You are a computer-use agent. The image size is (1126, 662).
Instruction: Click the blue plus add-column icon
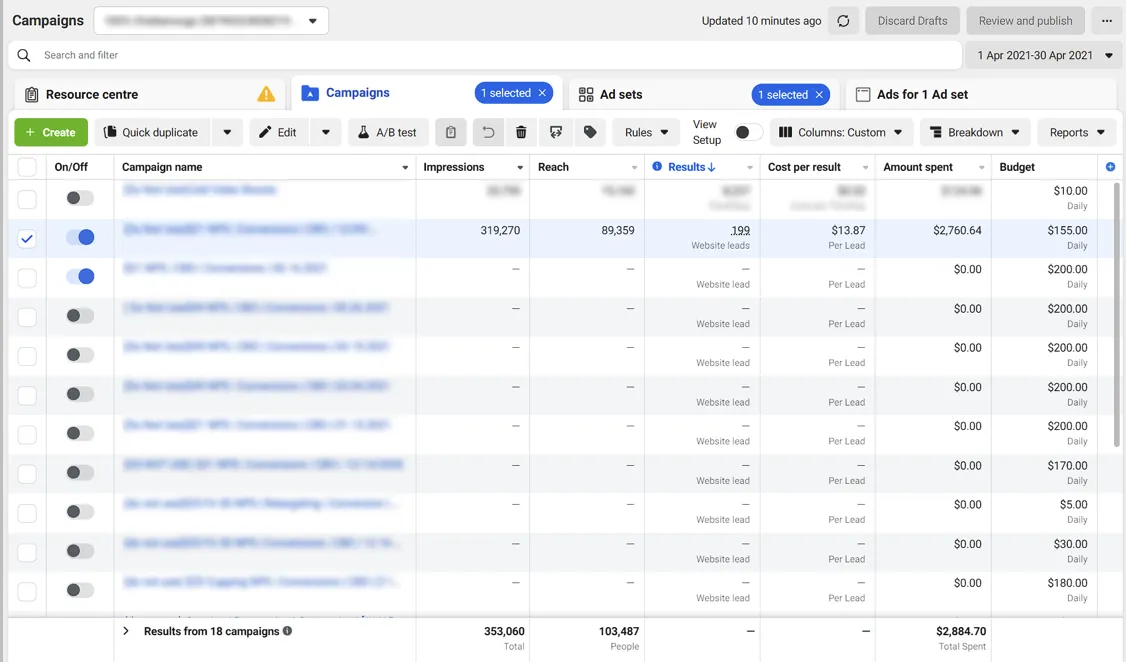(1110, 167)
